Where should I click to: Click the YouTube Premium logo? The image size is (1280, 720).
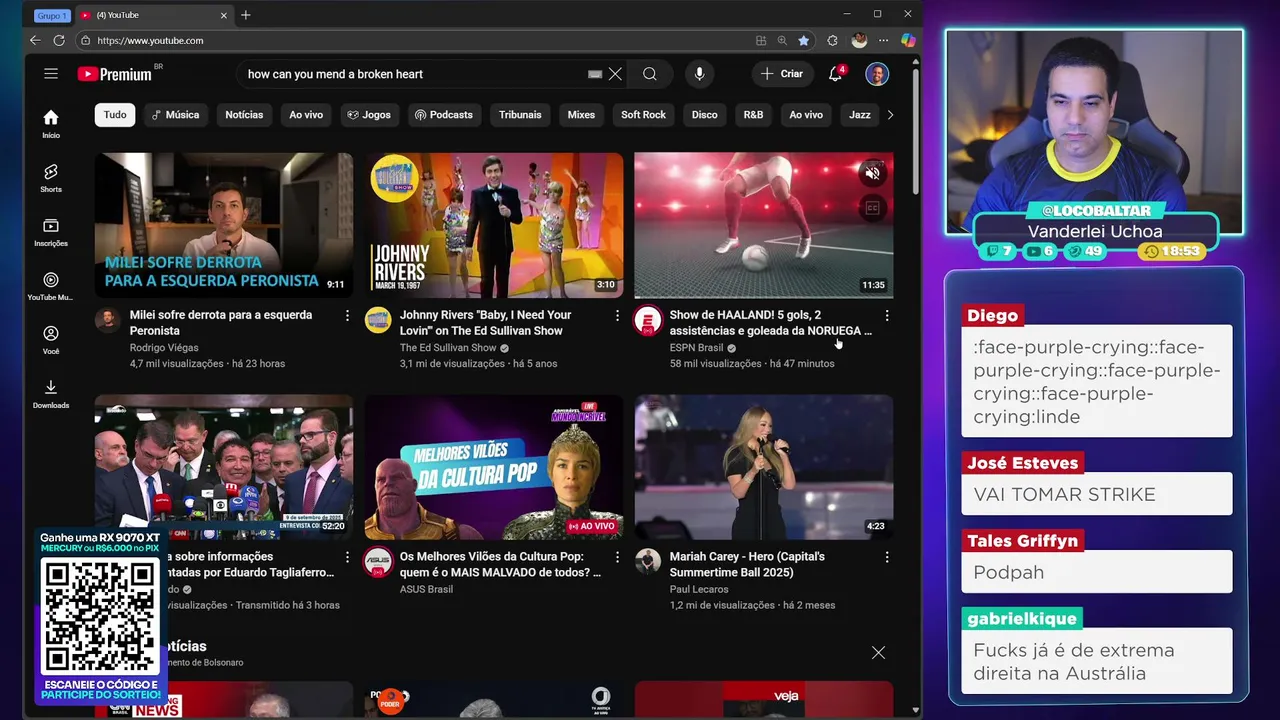[x=114, y=74]
